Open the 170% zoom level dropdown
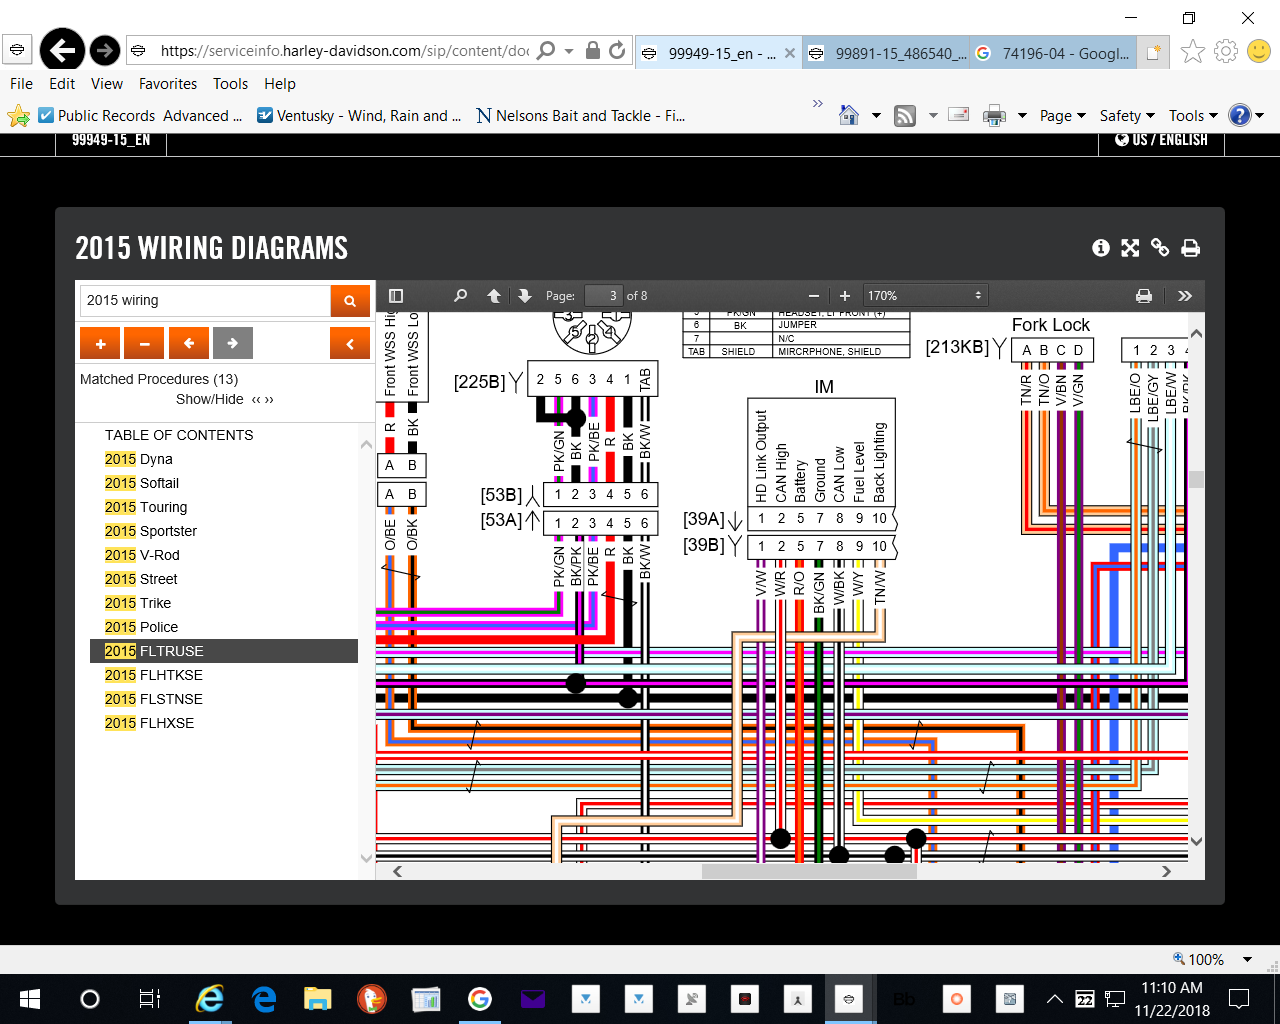 tap(924, 296)
